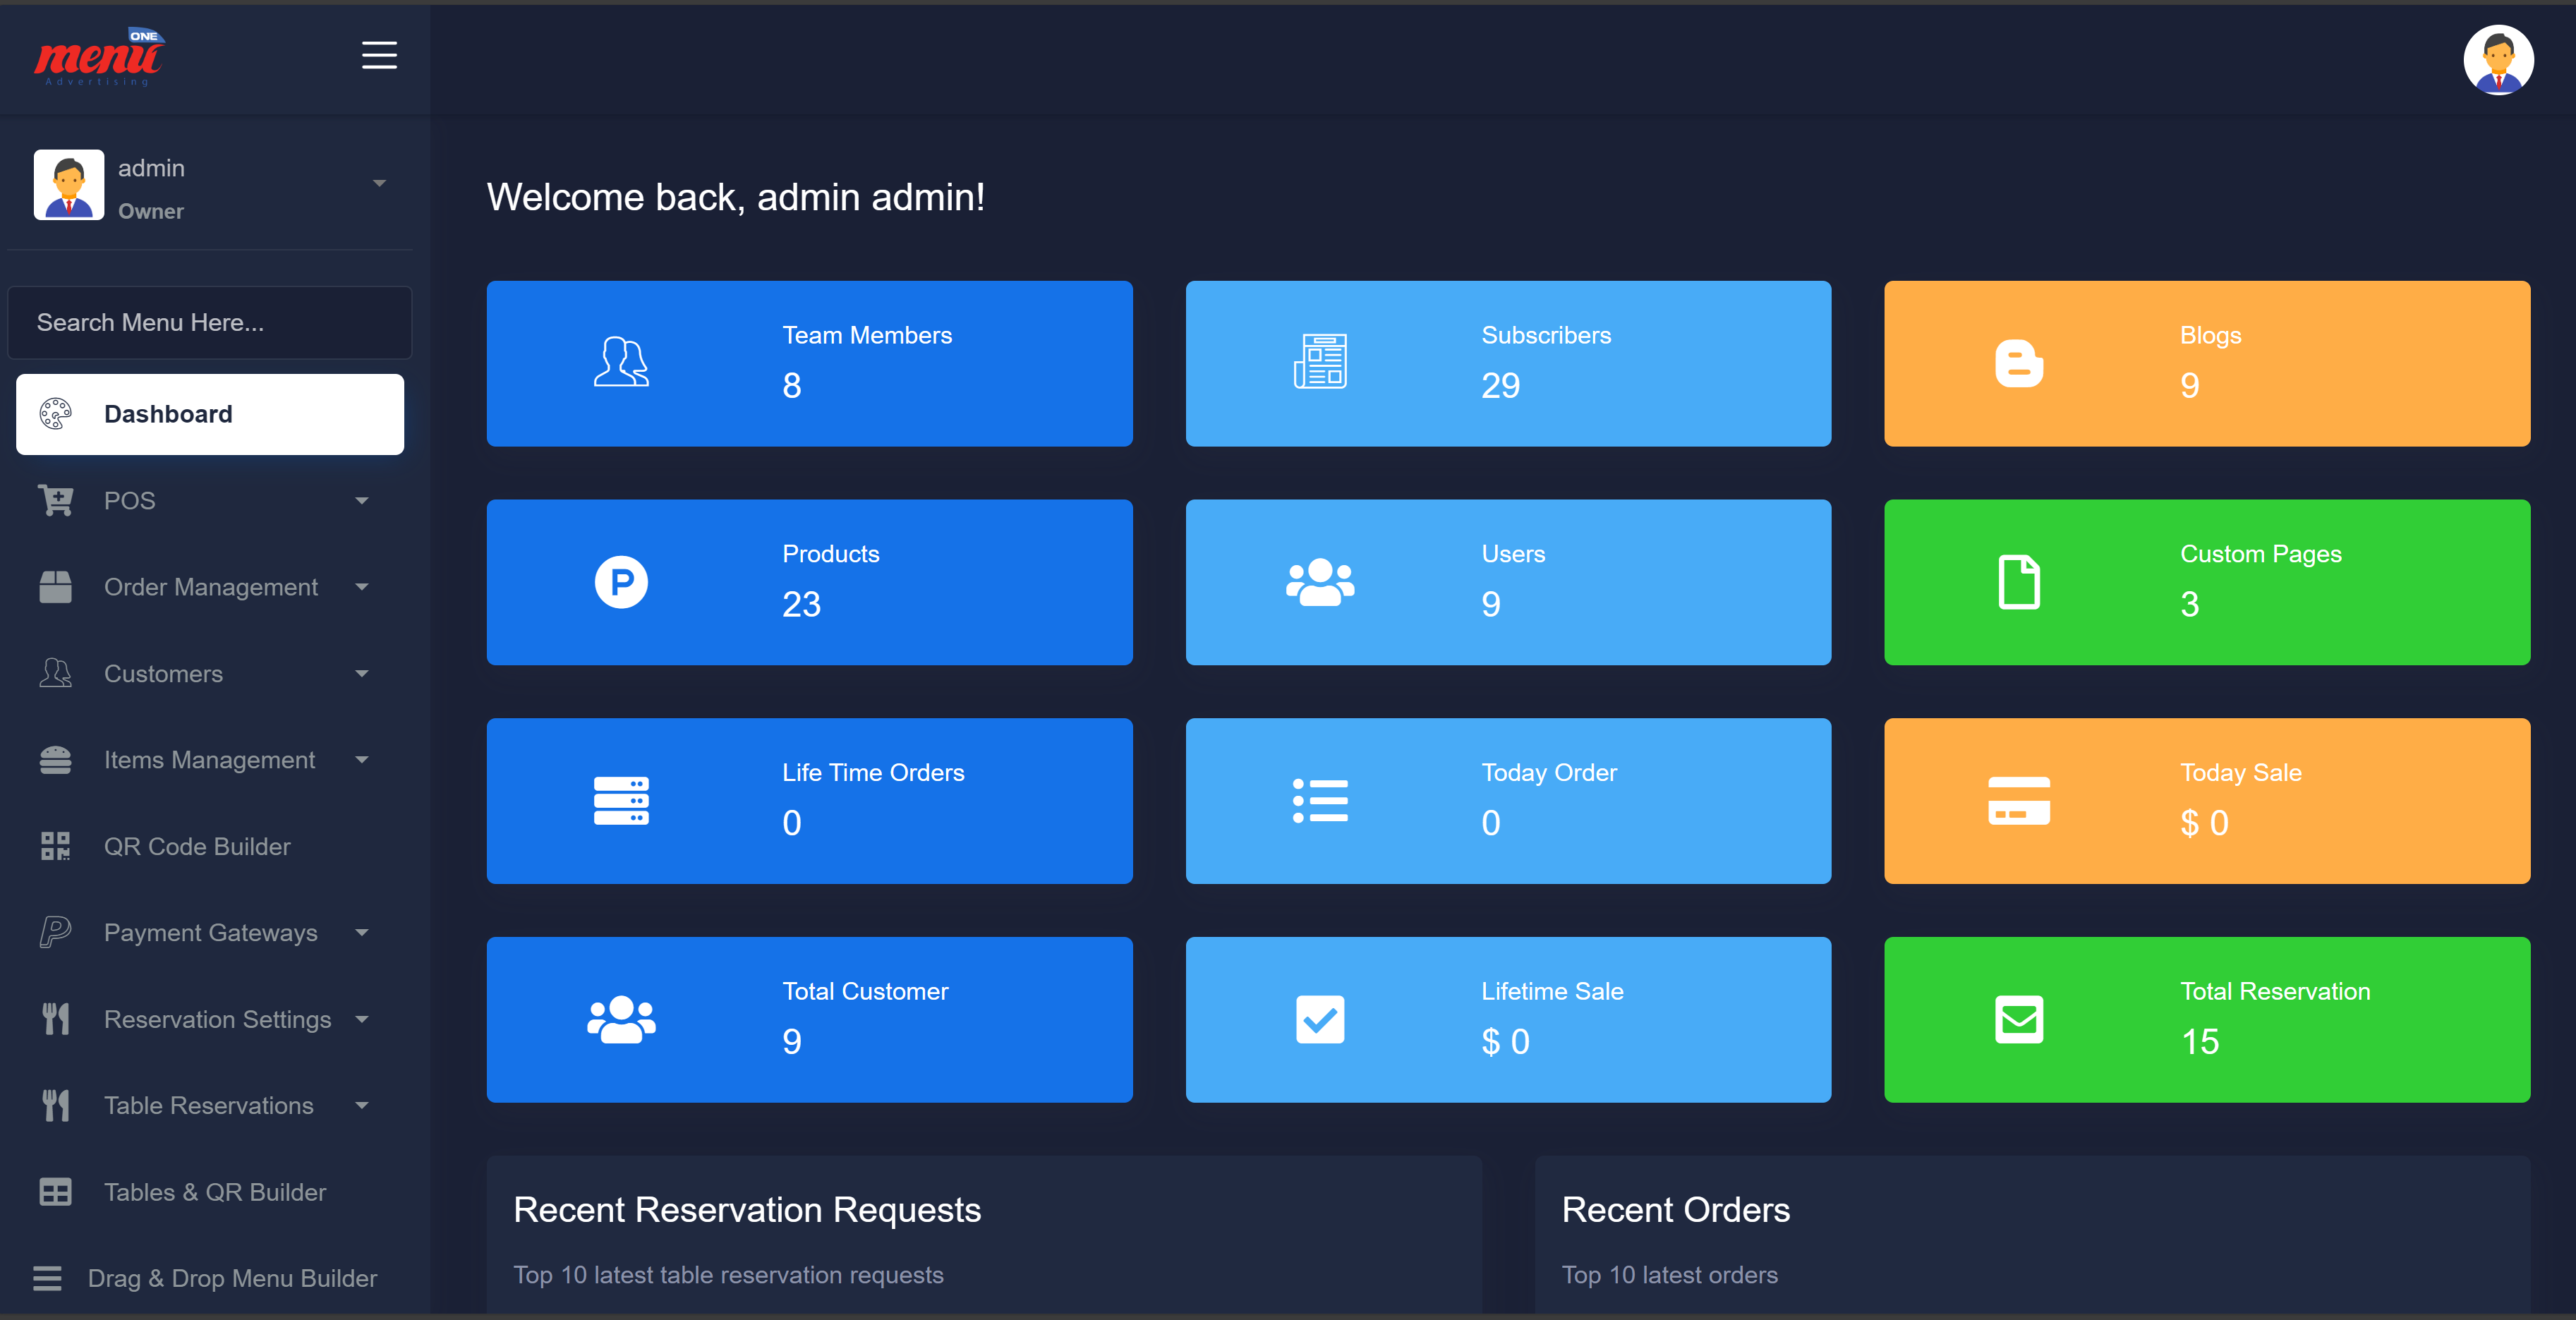This screenshot has height=1320, width=2576.
Task: Select the POS shopping cart icon
Action: click(55, 500)
